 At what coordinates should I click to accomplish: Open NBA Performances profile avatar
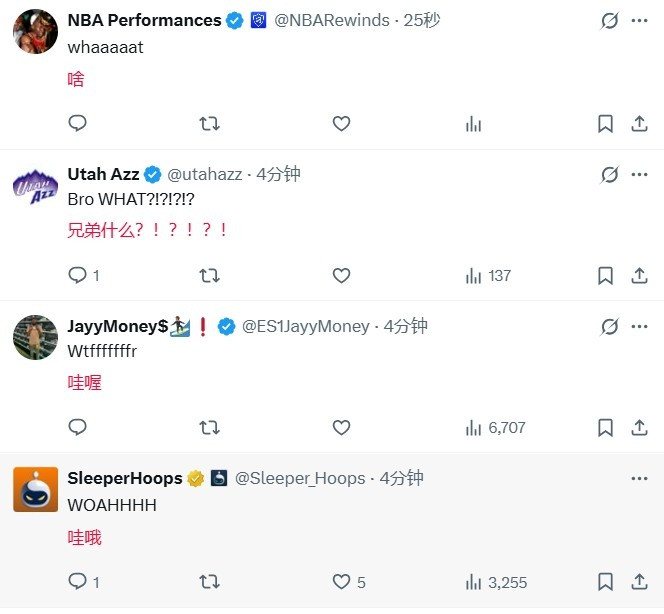point(35,33)
